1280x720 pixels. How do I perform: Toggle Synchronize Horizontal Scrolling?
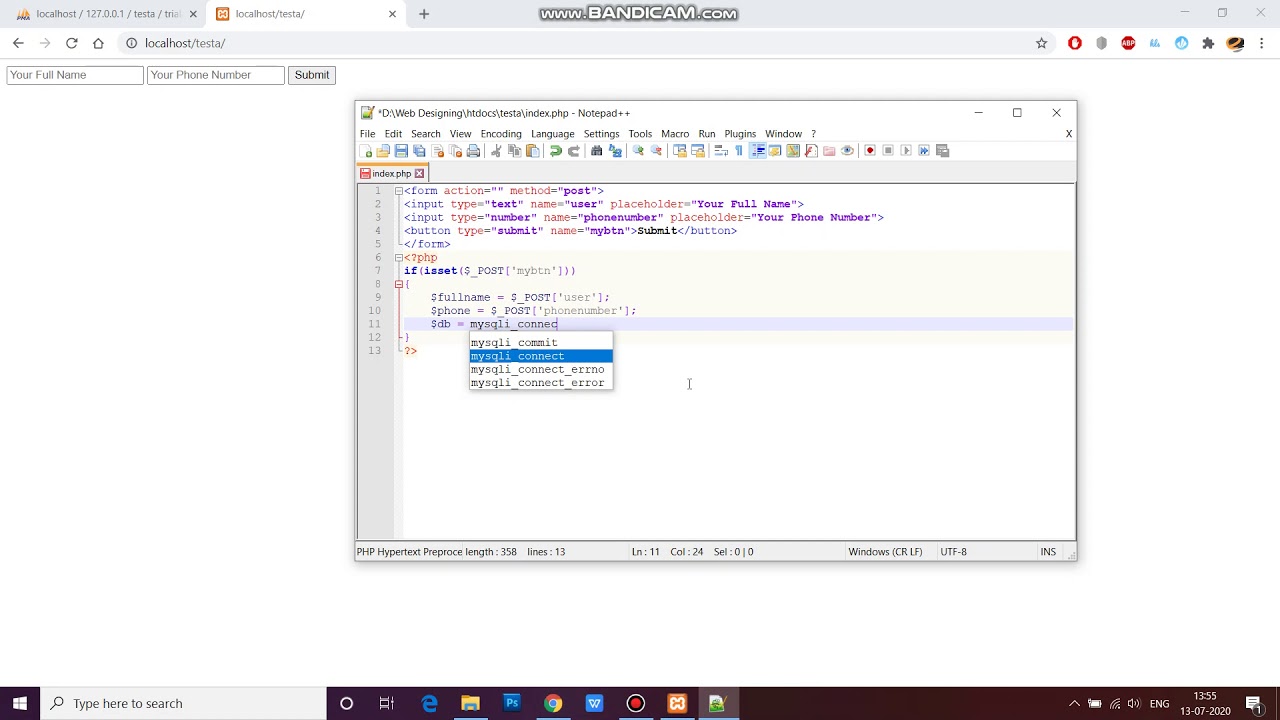(697, 151)
